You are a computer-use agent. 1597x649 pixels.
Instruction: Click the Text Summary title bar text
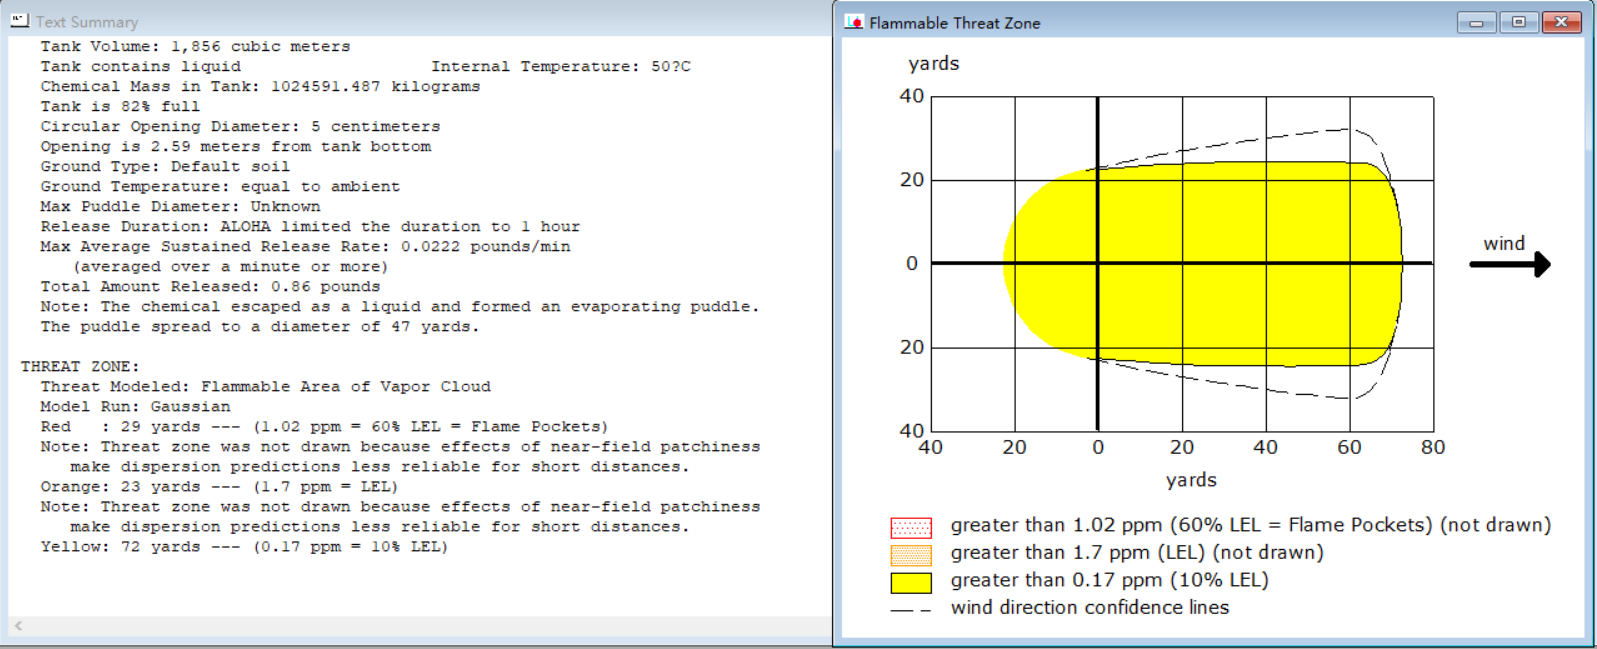pos(87,22)
